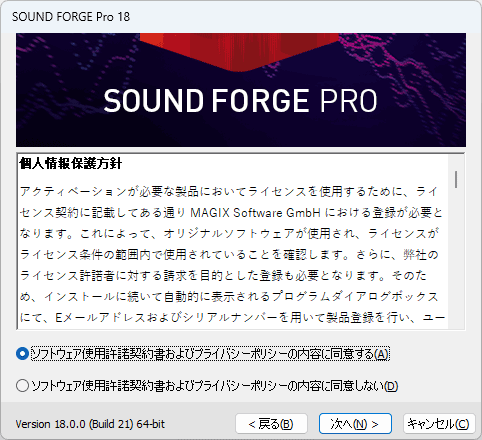This screenshot has width=482, height=440.
Task: Click the empty scrollbar track below thumb
Action: [x=456, y=258]
